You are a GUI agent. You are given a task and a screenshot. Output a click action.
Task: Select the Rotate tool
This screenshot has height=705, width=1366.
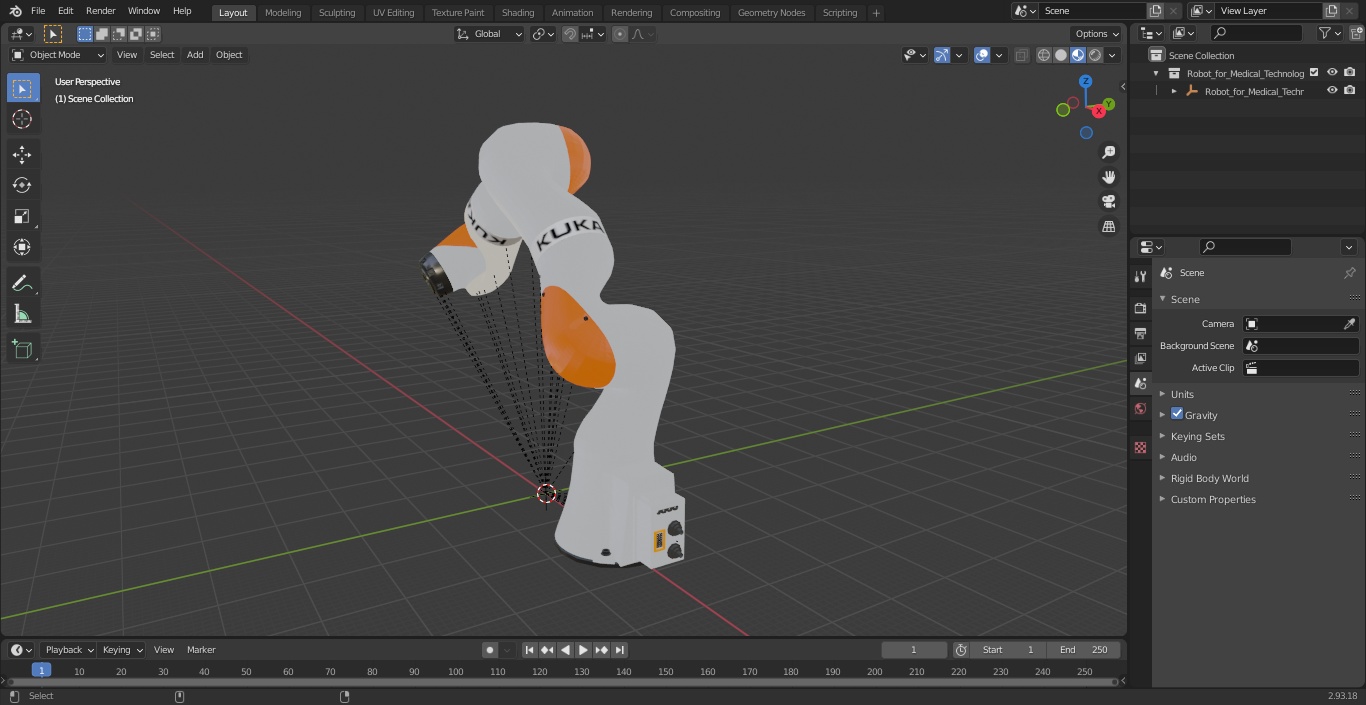[x=22, y=185]
